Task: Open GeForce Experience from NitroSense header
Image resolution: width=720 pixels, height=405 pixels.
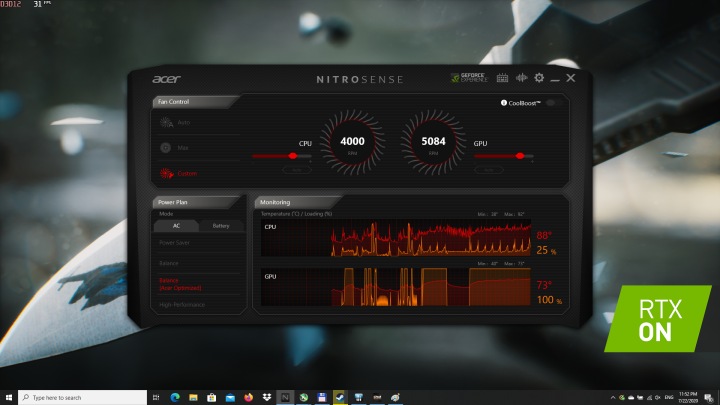Action: click(x=469, y=78)
